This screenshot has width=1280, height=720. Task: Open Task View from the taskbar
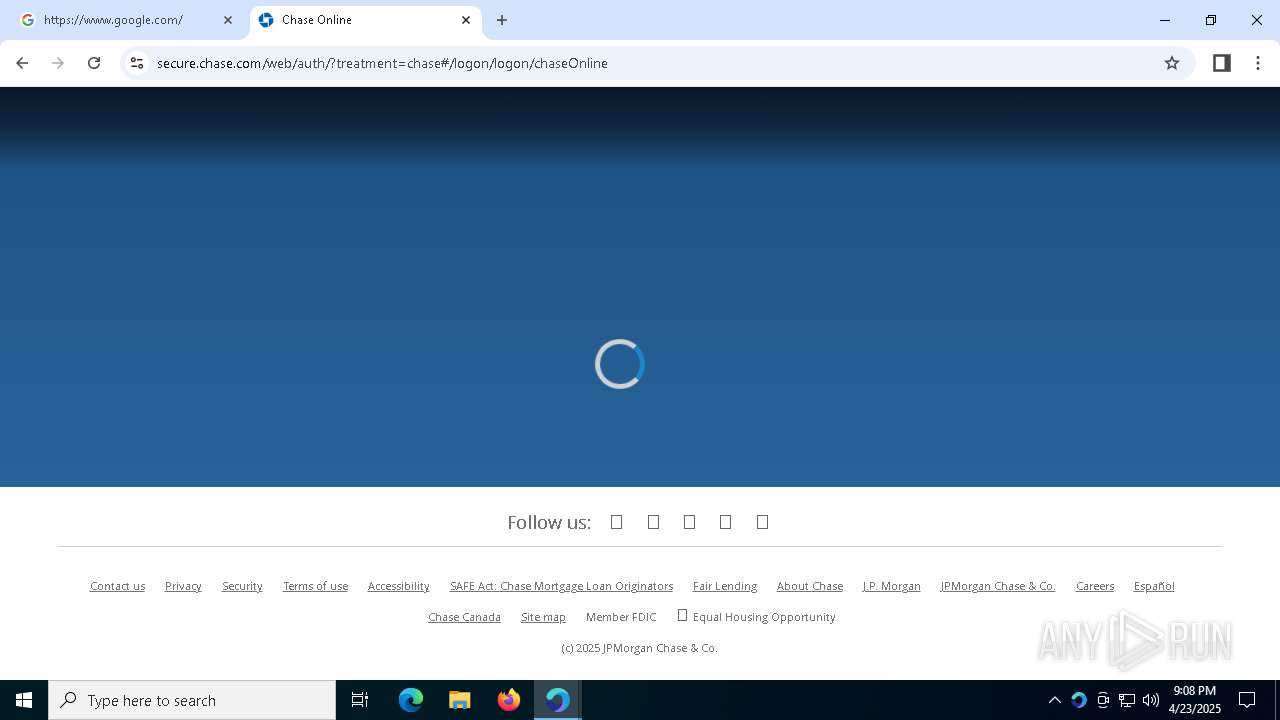(x=360, y=700)
